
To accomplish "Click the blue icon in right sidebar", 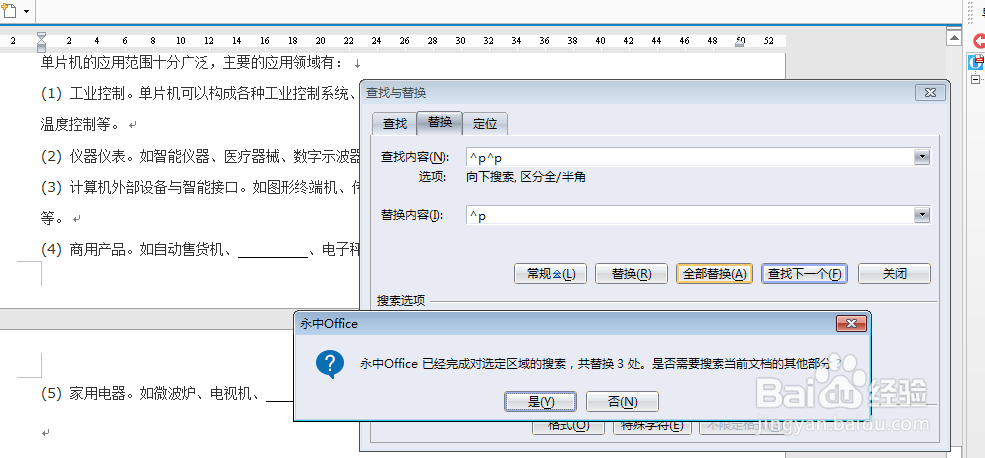I will tap(976, 62).
